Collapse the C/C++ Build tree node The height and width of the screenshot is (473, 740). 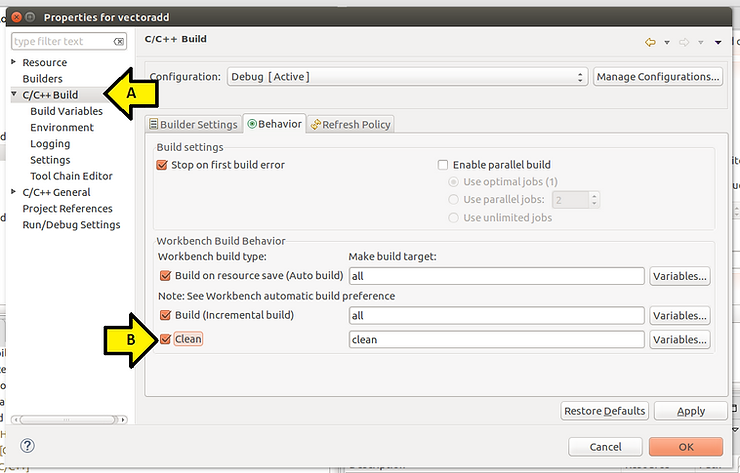[x=14, y=94]
